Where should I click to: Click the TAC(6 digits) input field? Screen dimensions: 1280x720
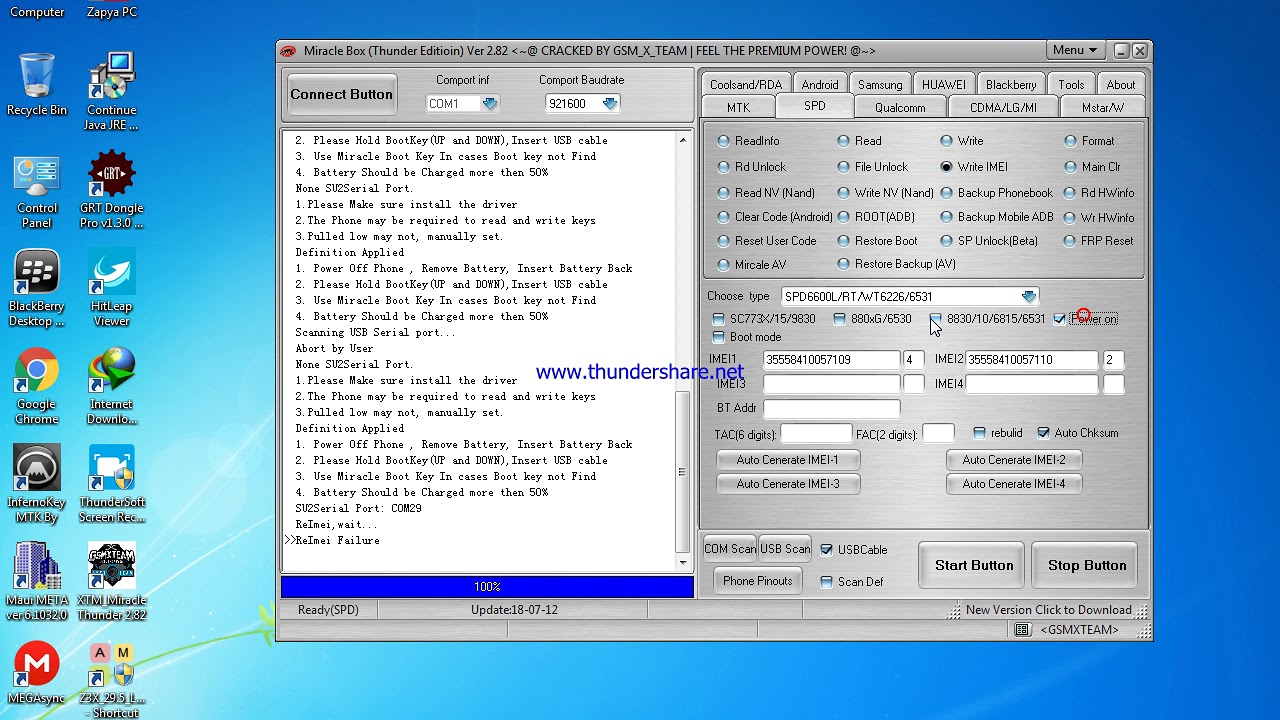(816, 433)
